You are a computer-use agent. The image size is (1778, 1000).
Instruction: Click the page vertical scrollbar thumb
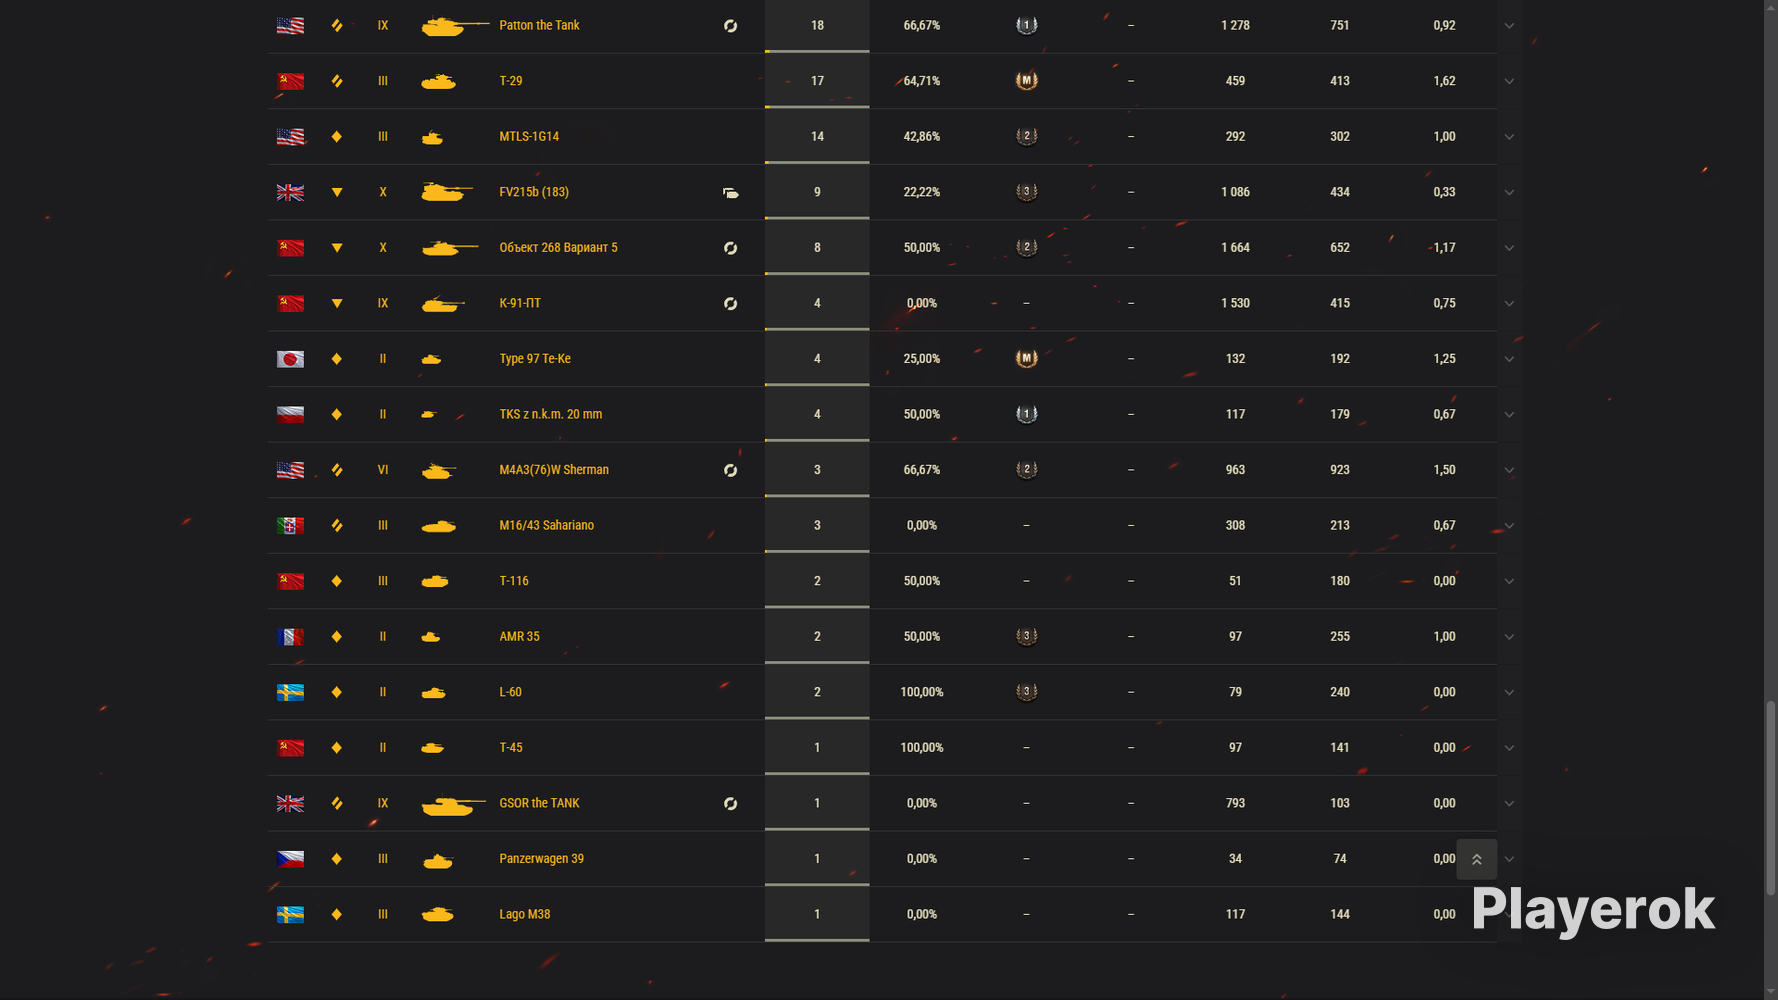tap(1770, 798)
